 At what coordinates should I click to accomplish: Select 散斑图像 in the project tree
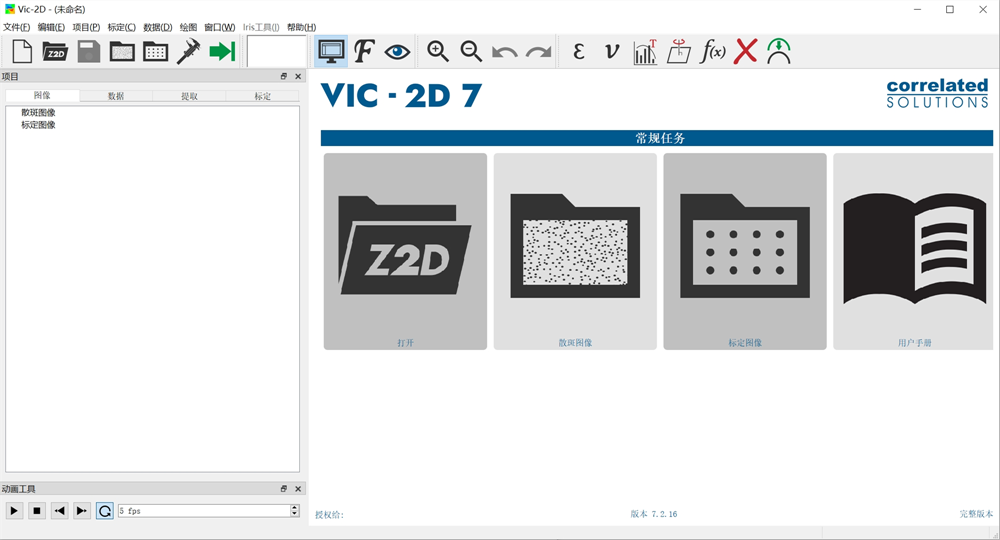(38, 113)
